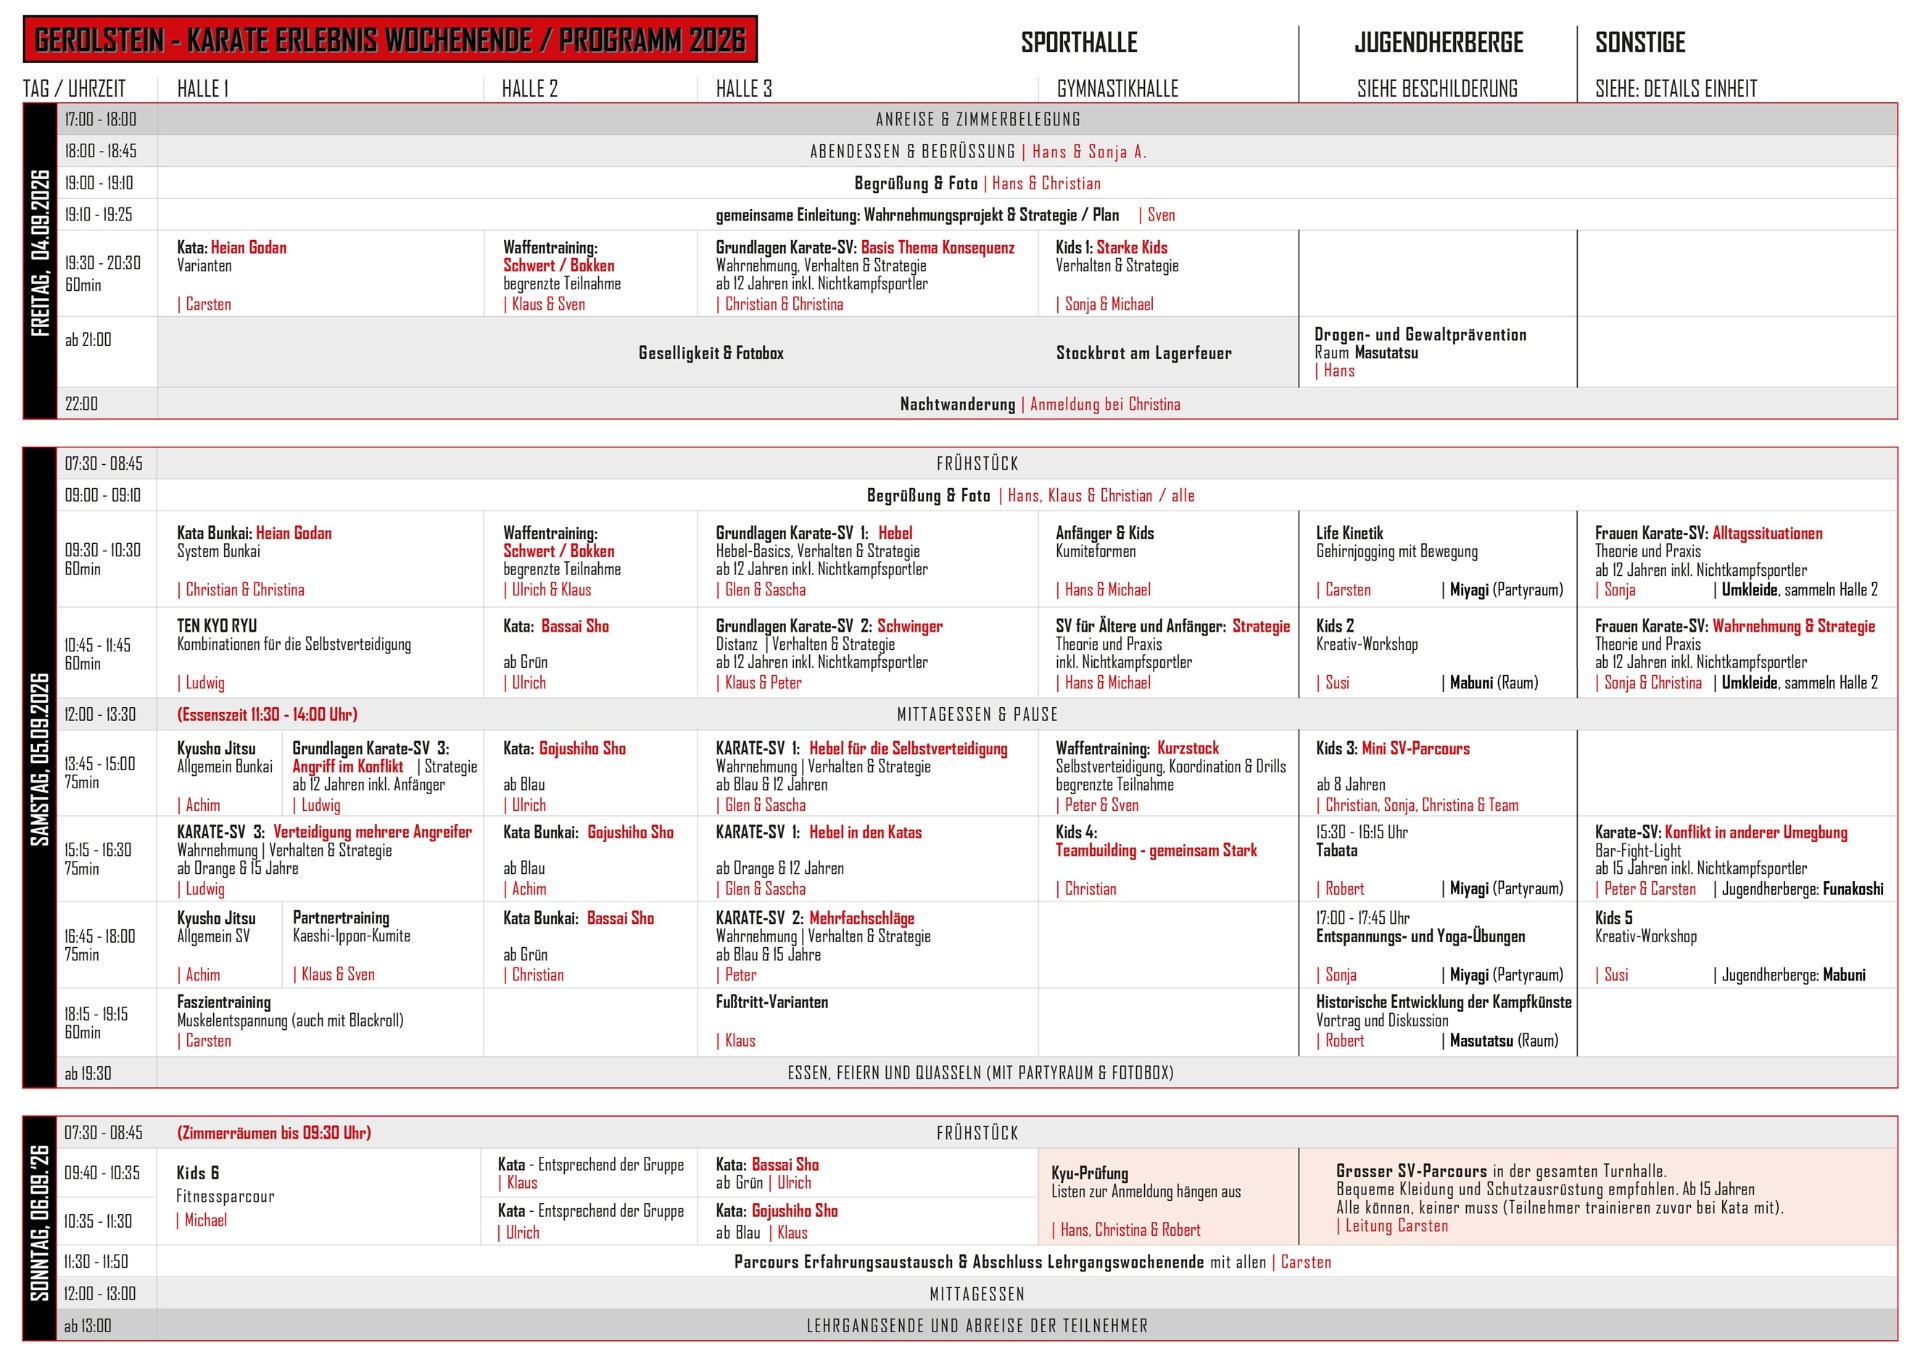1920x1362 pixels.
Task: Click the Nachtwanderung row
Action: point(957,404)
